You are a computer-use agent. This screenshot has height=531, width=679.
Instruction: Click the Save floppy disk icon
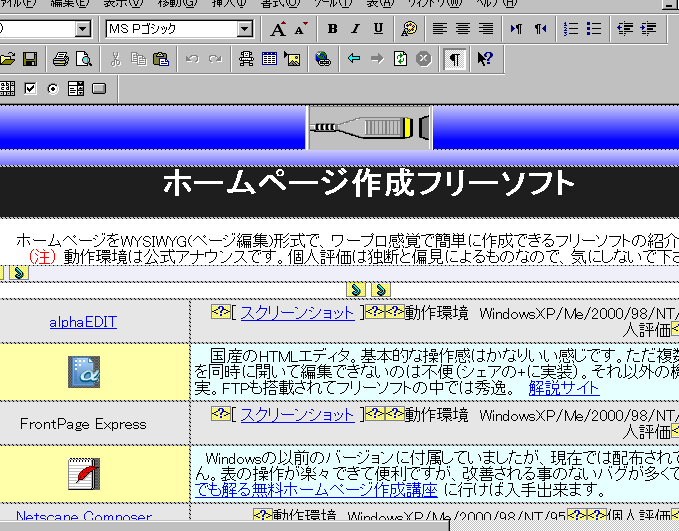[29, 59]
